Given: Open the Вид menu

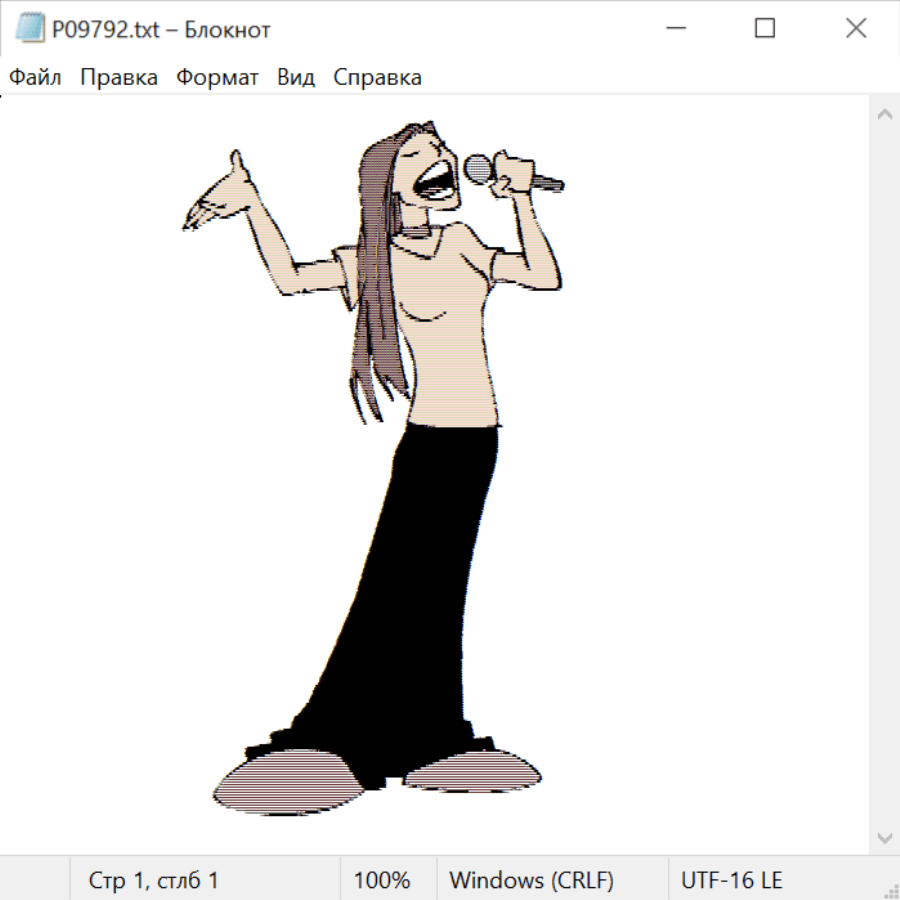Looking at the screenshot, I should point(296,77).
